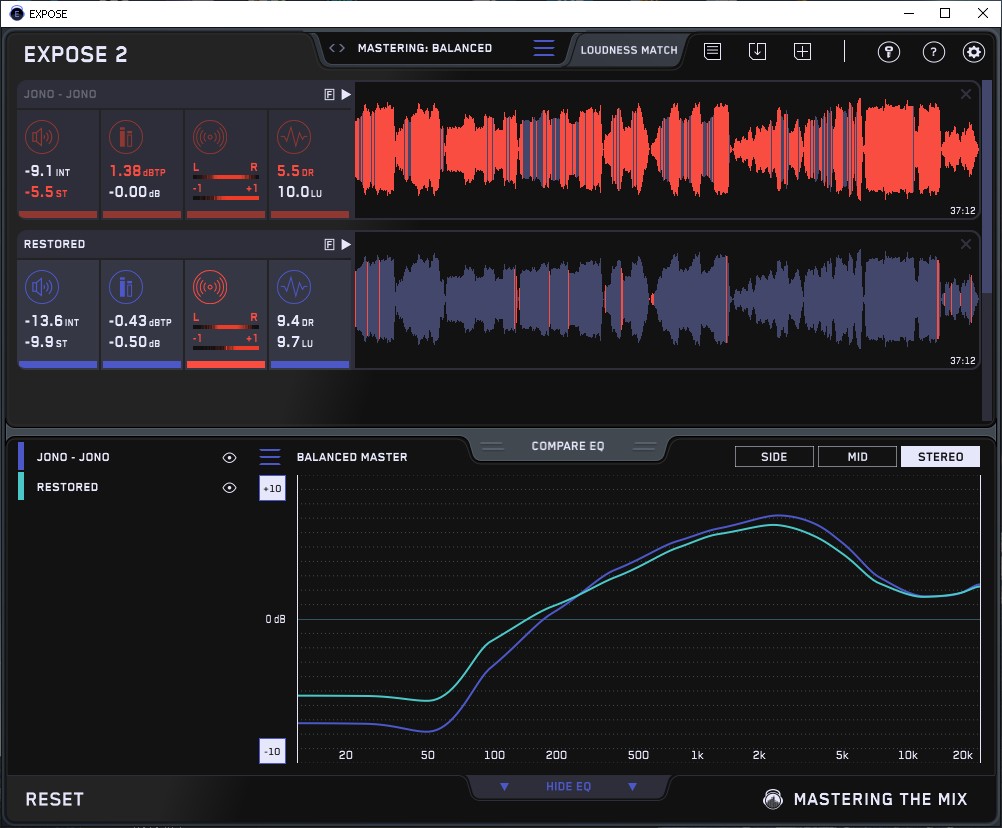Image resolution: width=1002 pixels, height=828 pixels.
Task: Toggle the LOUDNESS MATCH button
Action: click(x=629, y=49)
